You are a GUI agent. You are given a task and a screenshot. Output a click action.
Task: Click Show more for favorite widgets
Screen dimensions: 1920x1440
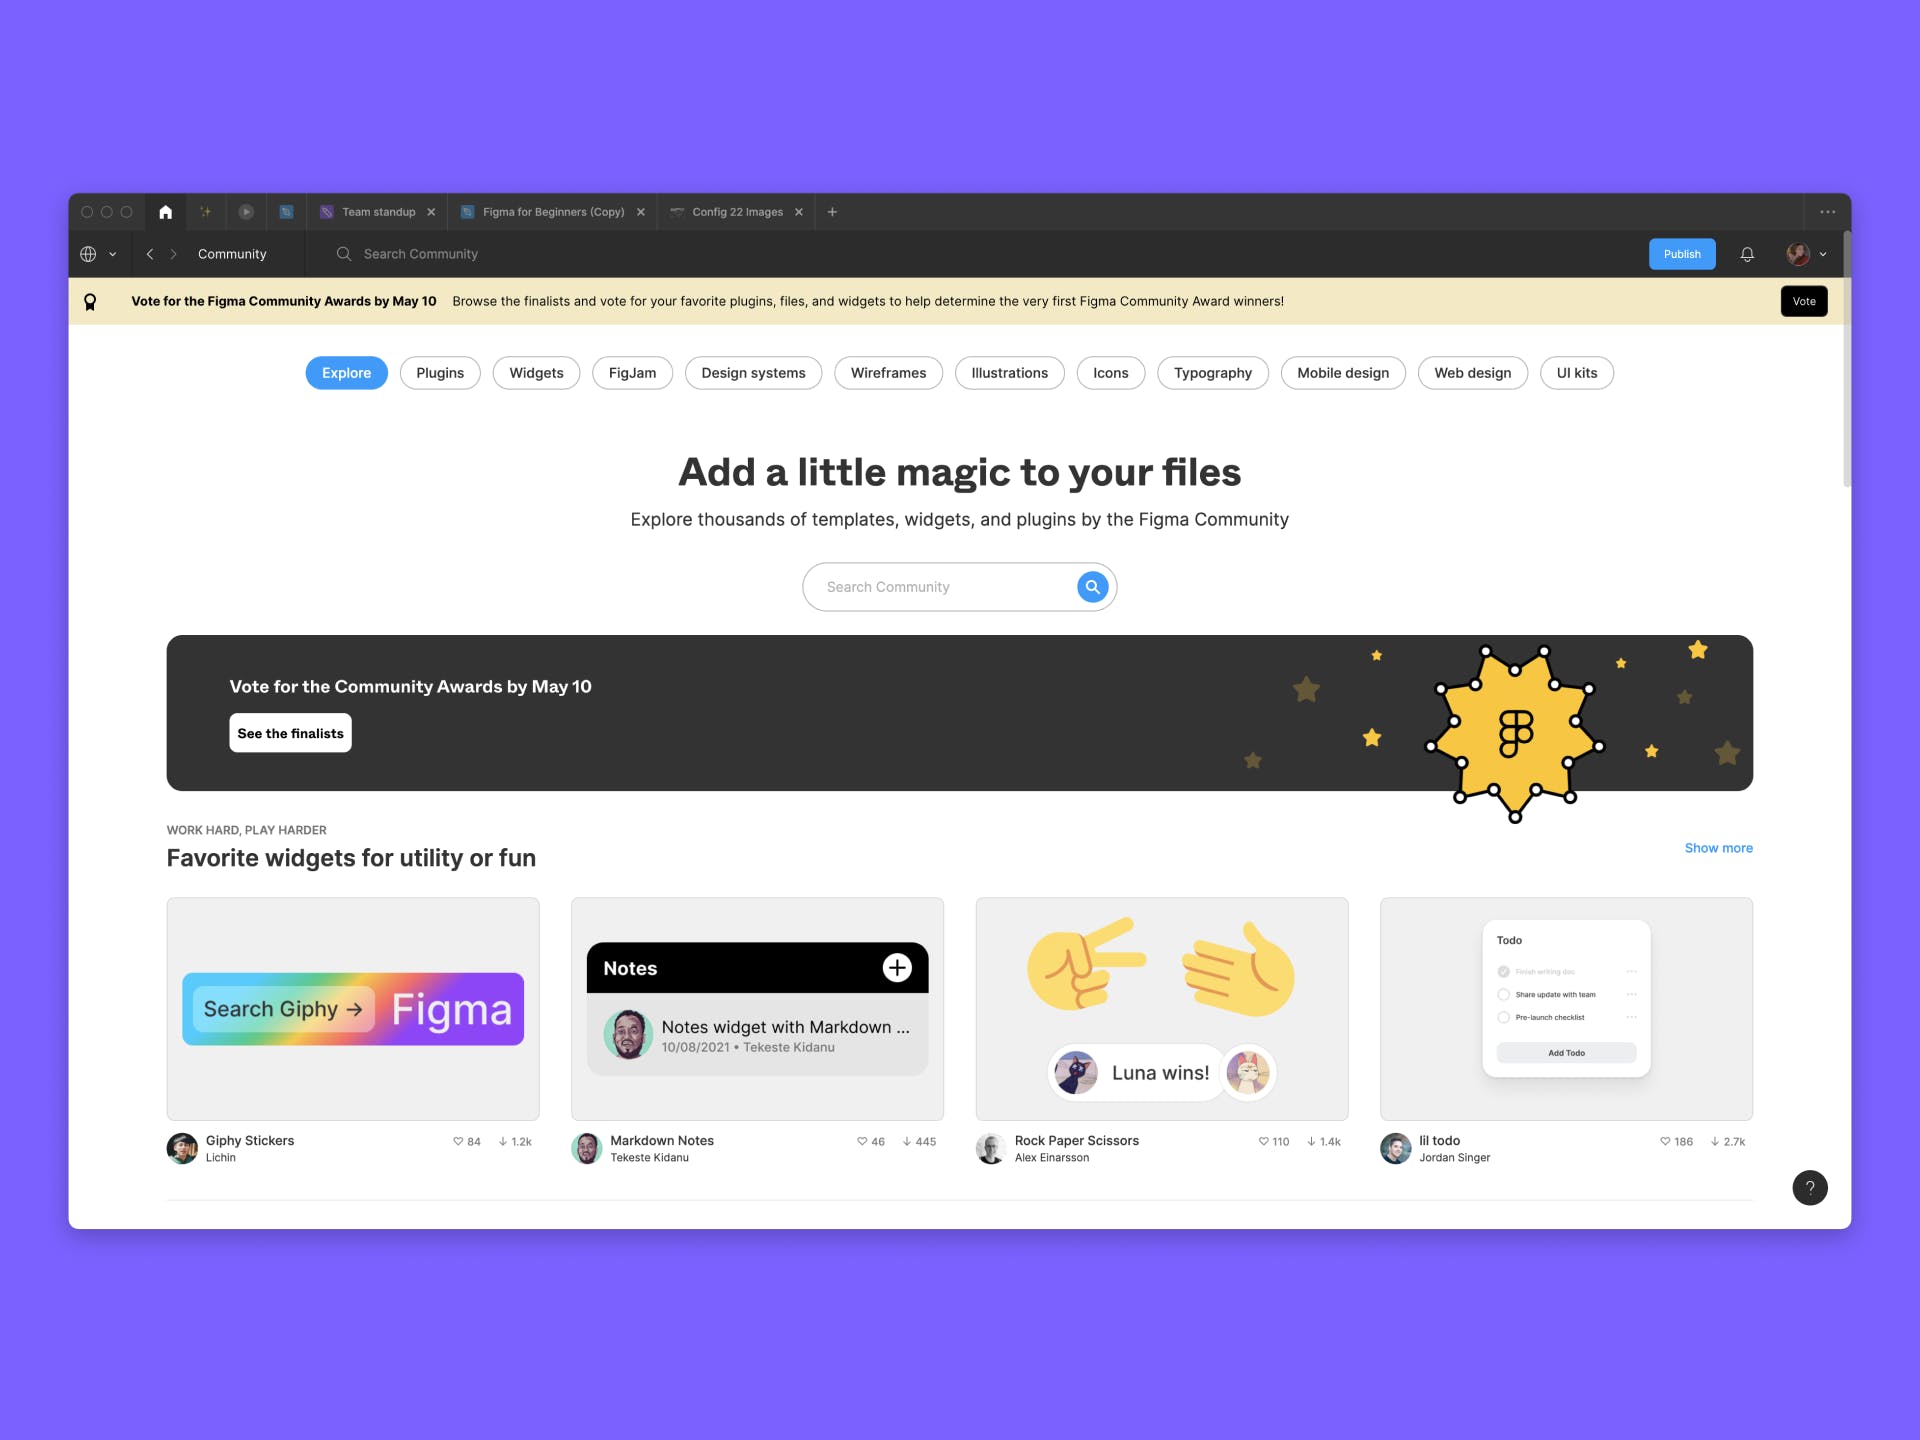pos(1719,847)
